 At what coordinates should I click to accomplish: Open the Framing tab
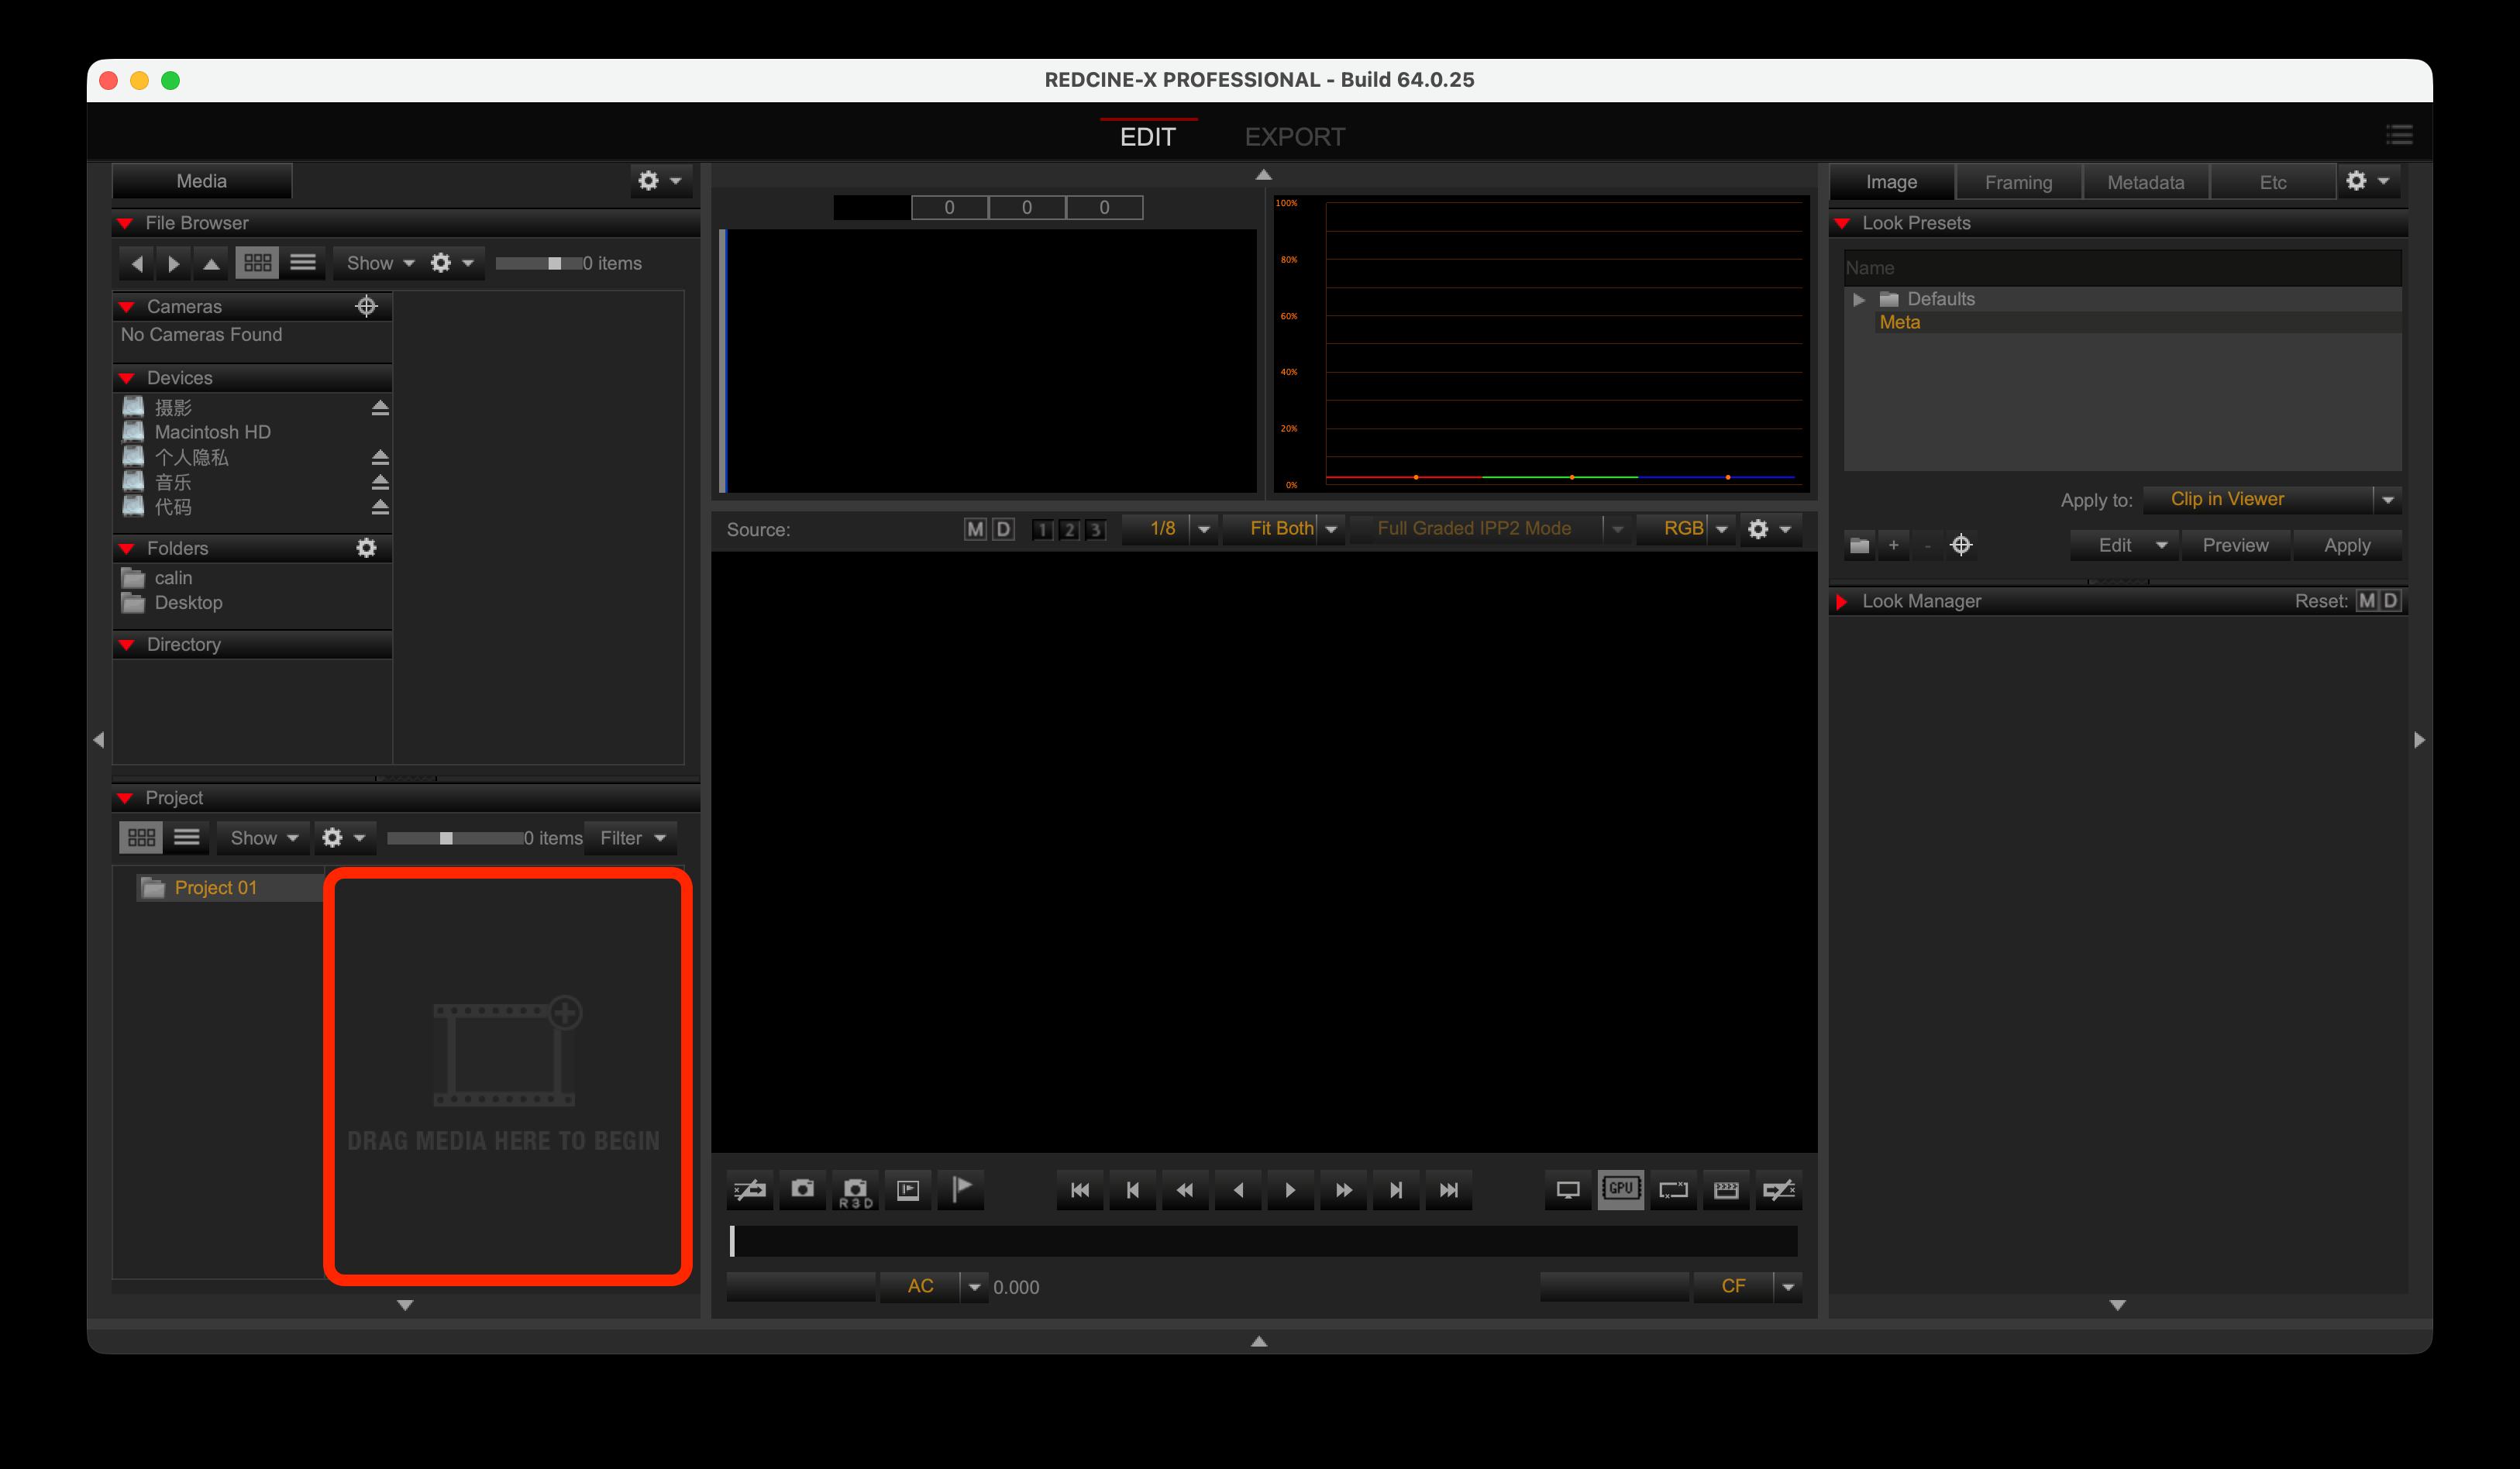(x=2018, y=182)
